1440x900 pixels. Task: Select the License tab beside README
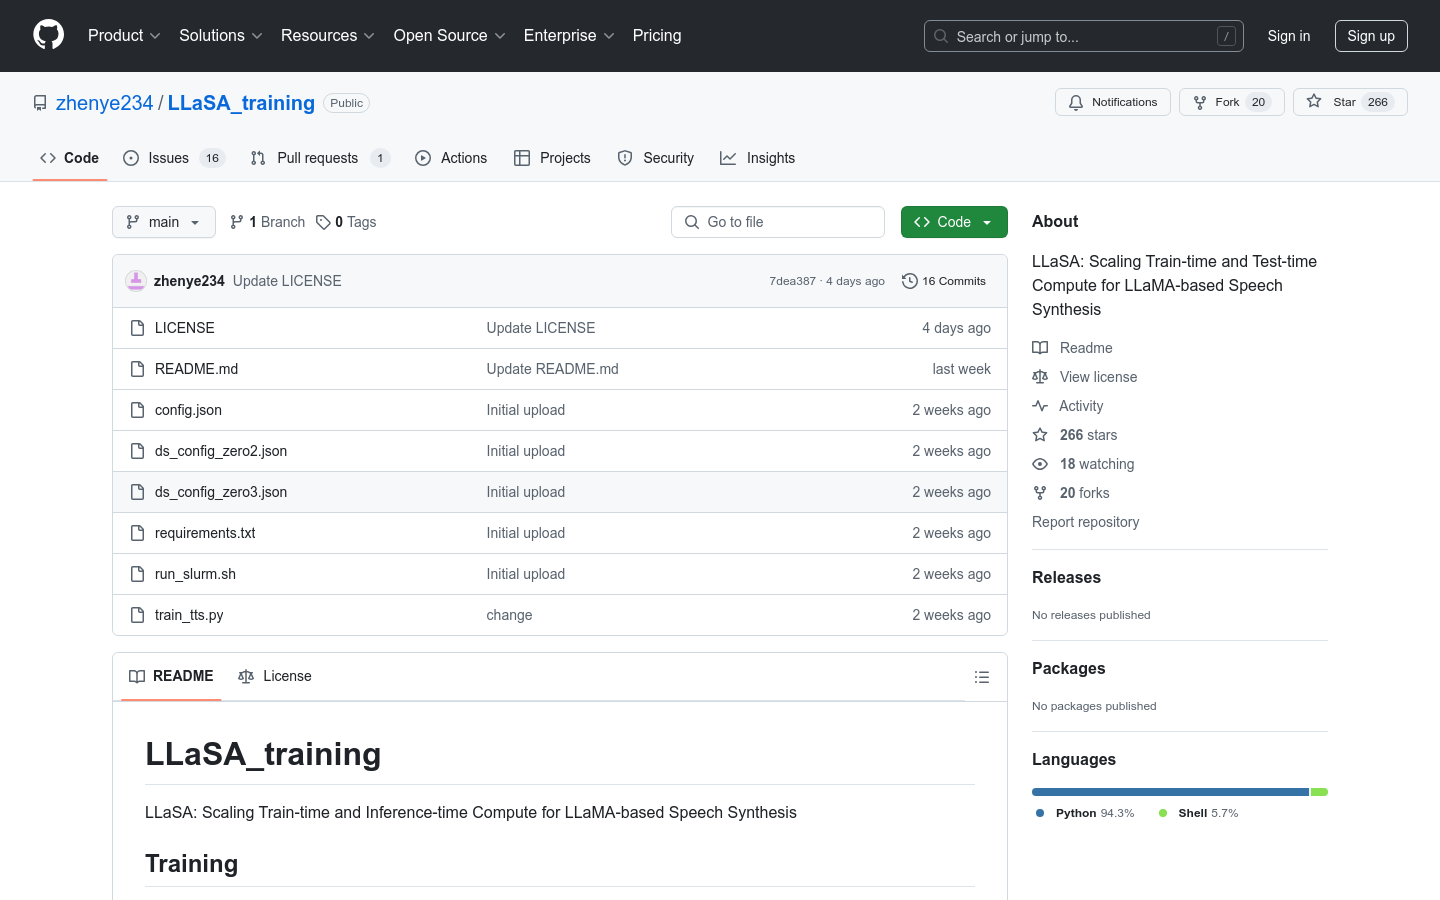point(275,676)
